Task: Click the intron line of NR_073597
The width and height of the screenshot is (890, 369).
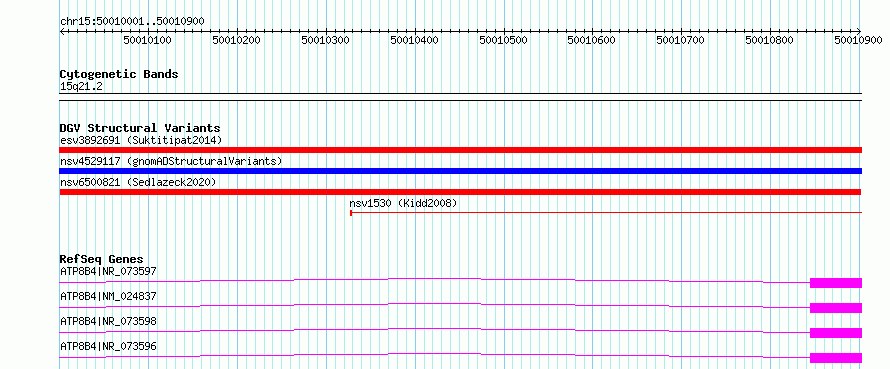Action: pyautogui.click(x=435, y=278)
